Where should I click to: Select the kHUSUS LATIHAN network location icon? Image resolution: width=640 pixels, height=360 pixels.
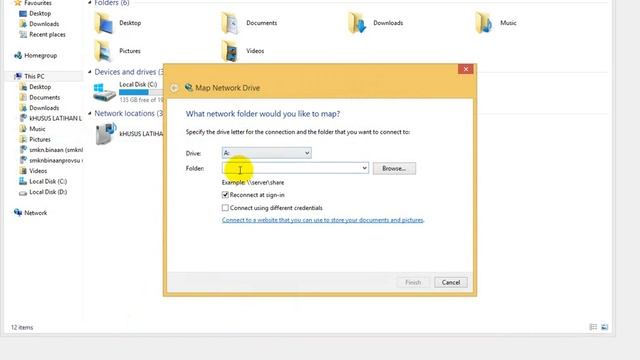pos(106,133)
